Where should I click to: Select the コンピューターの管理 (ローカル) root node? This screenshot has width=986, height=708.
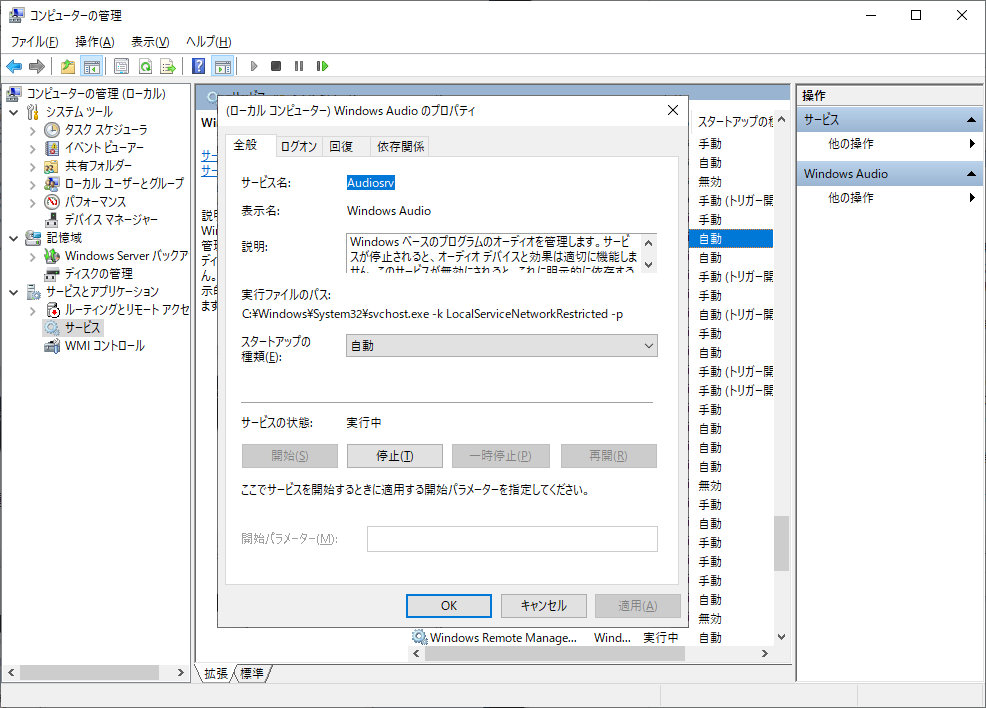click(x=96, y=94)
